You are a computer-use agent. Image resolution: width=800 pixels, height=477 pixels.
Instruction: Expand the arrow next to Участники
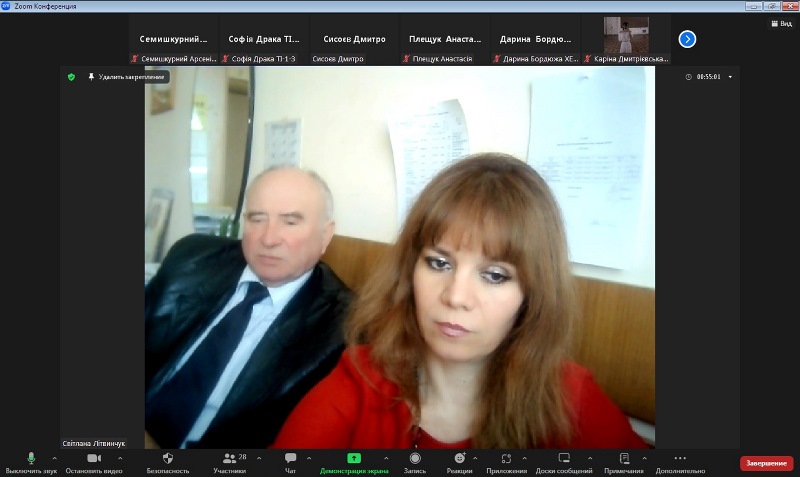click(x=259, y=458)
